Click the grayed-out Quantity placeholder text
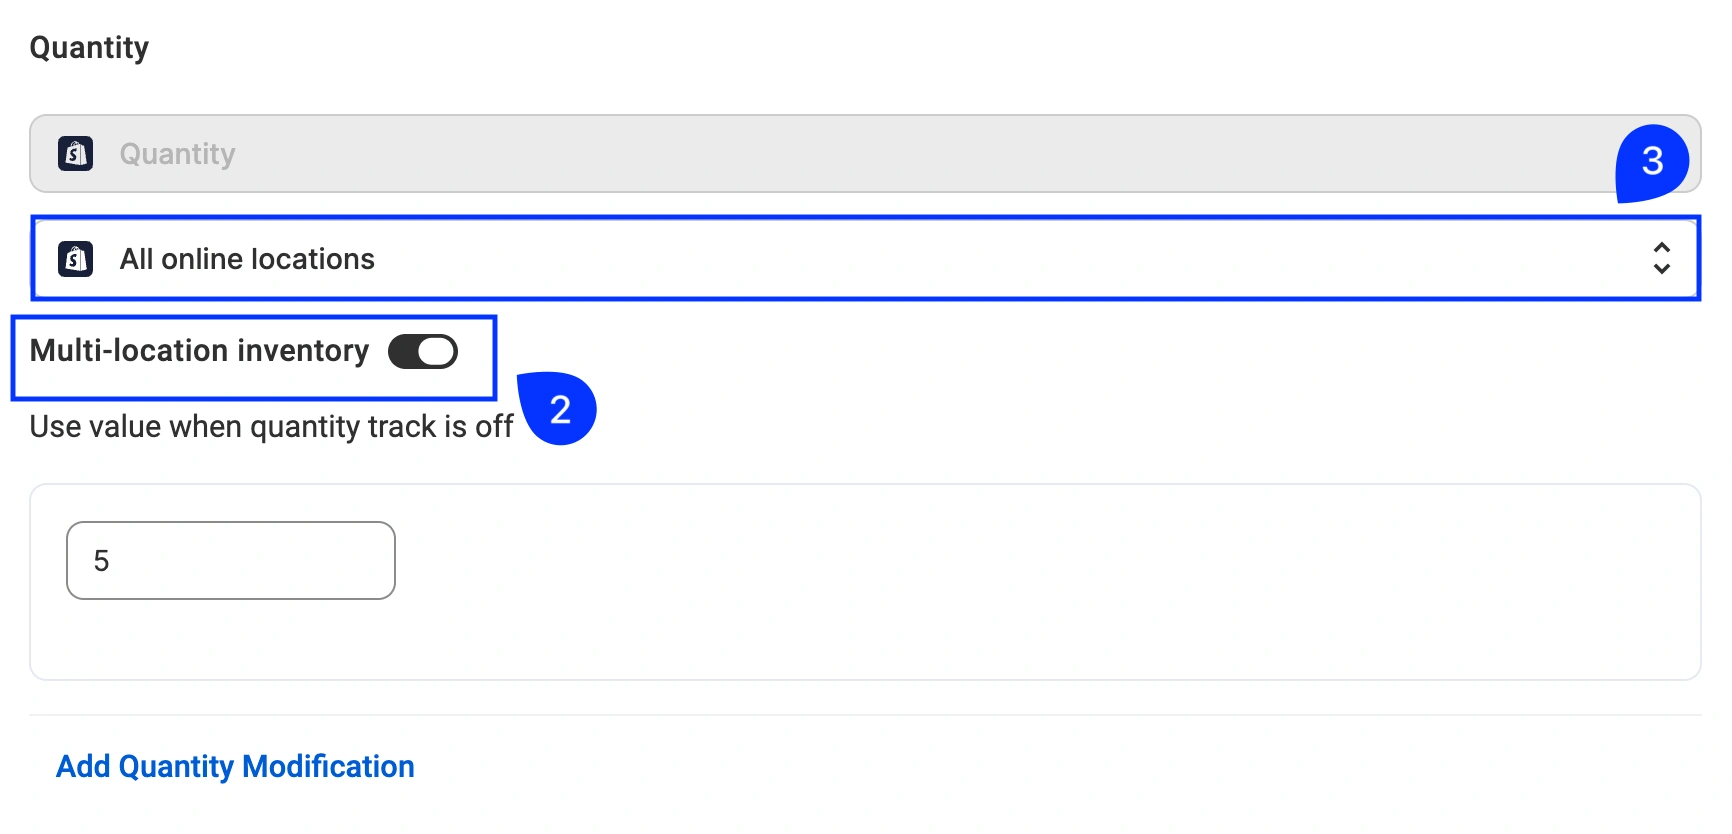Viewport: 1732px width, 834px height. click(178, 154)
